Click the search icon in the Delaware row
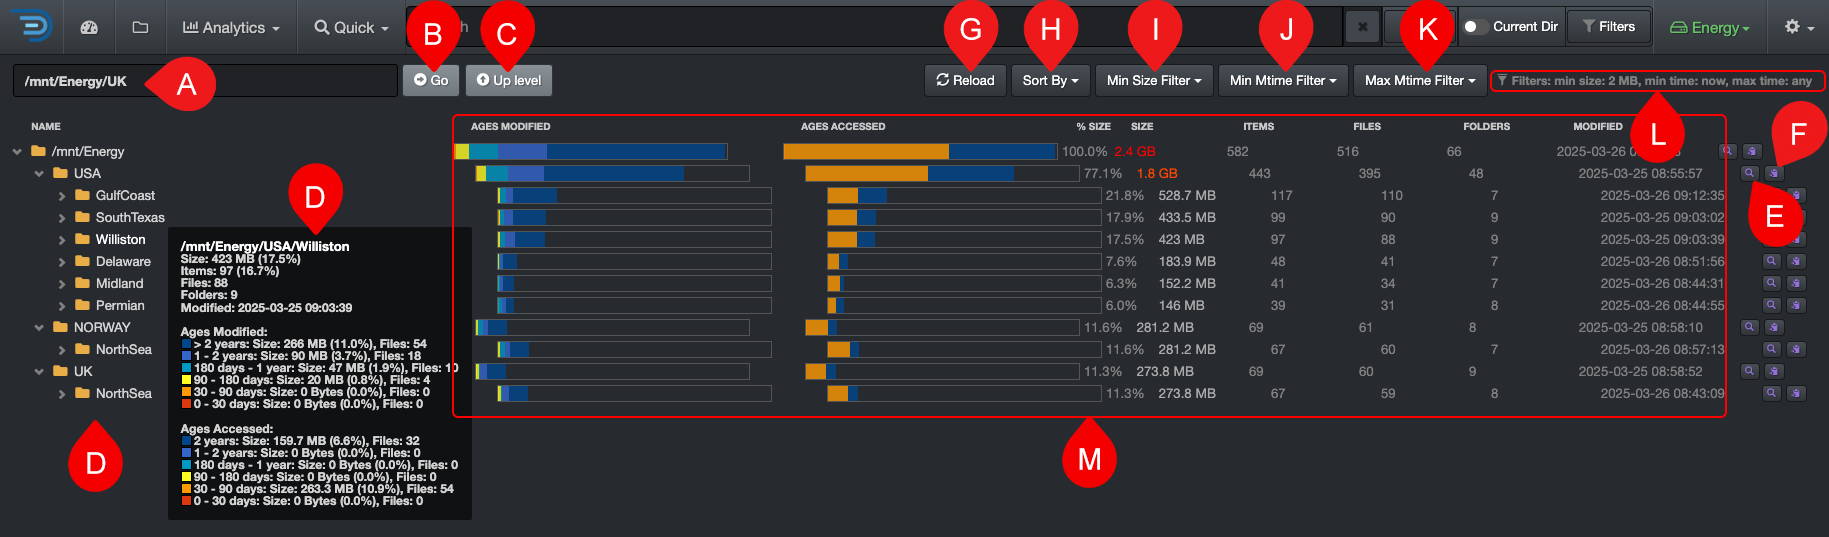 click(1771, 261)
